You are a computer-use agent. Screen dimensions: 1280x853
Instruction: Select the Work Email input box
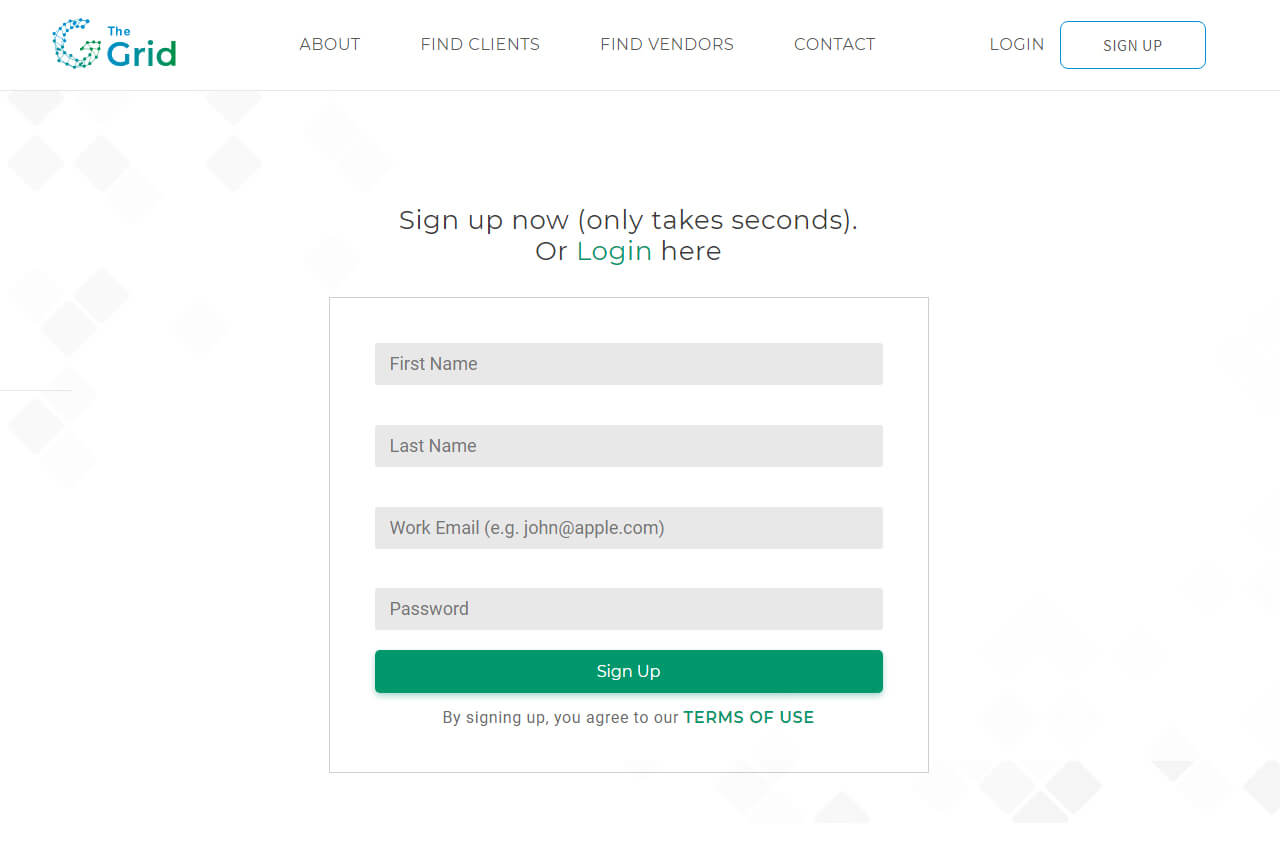click(x=628, y=528)
